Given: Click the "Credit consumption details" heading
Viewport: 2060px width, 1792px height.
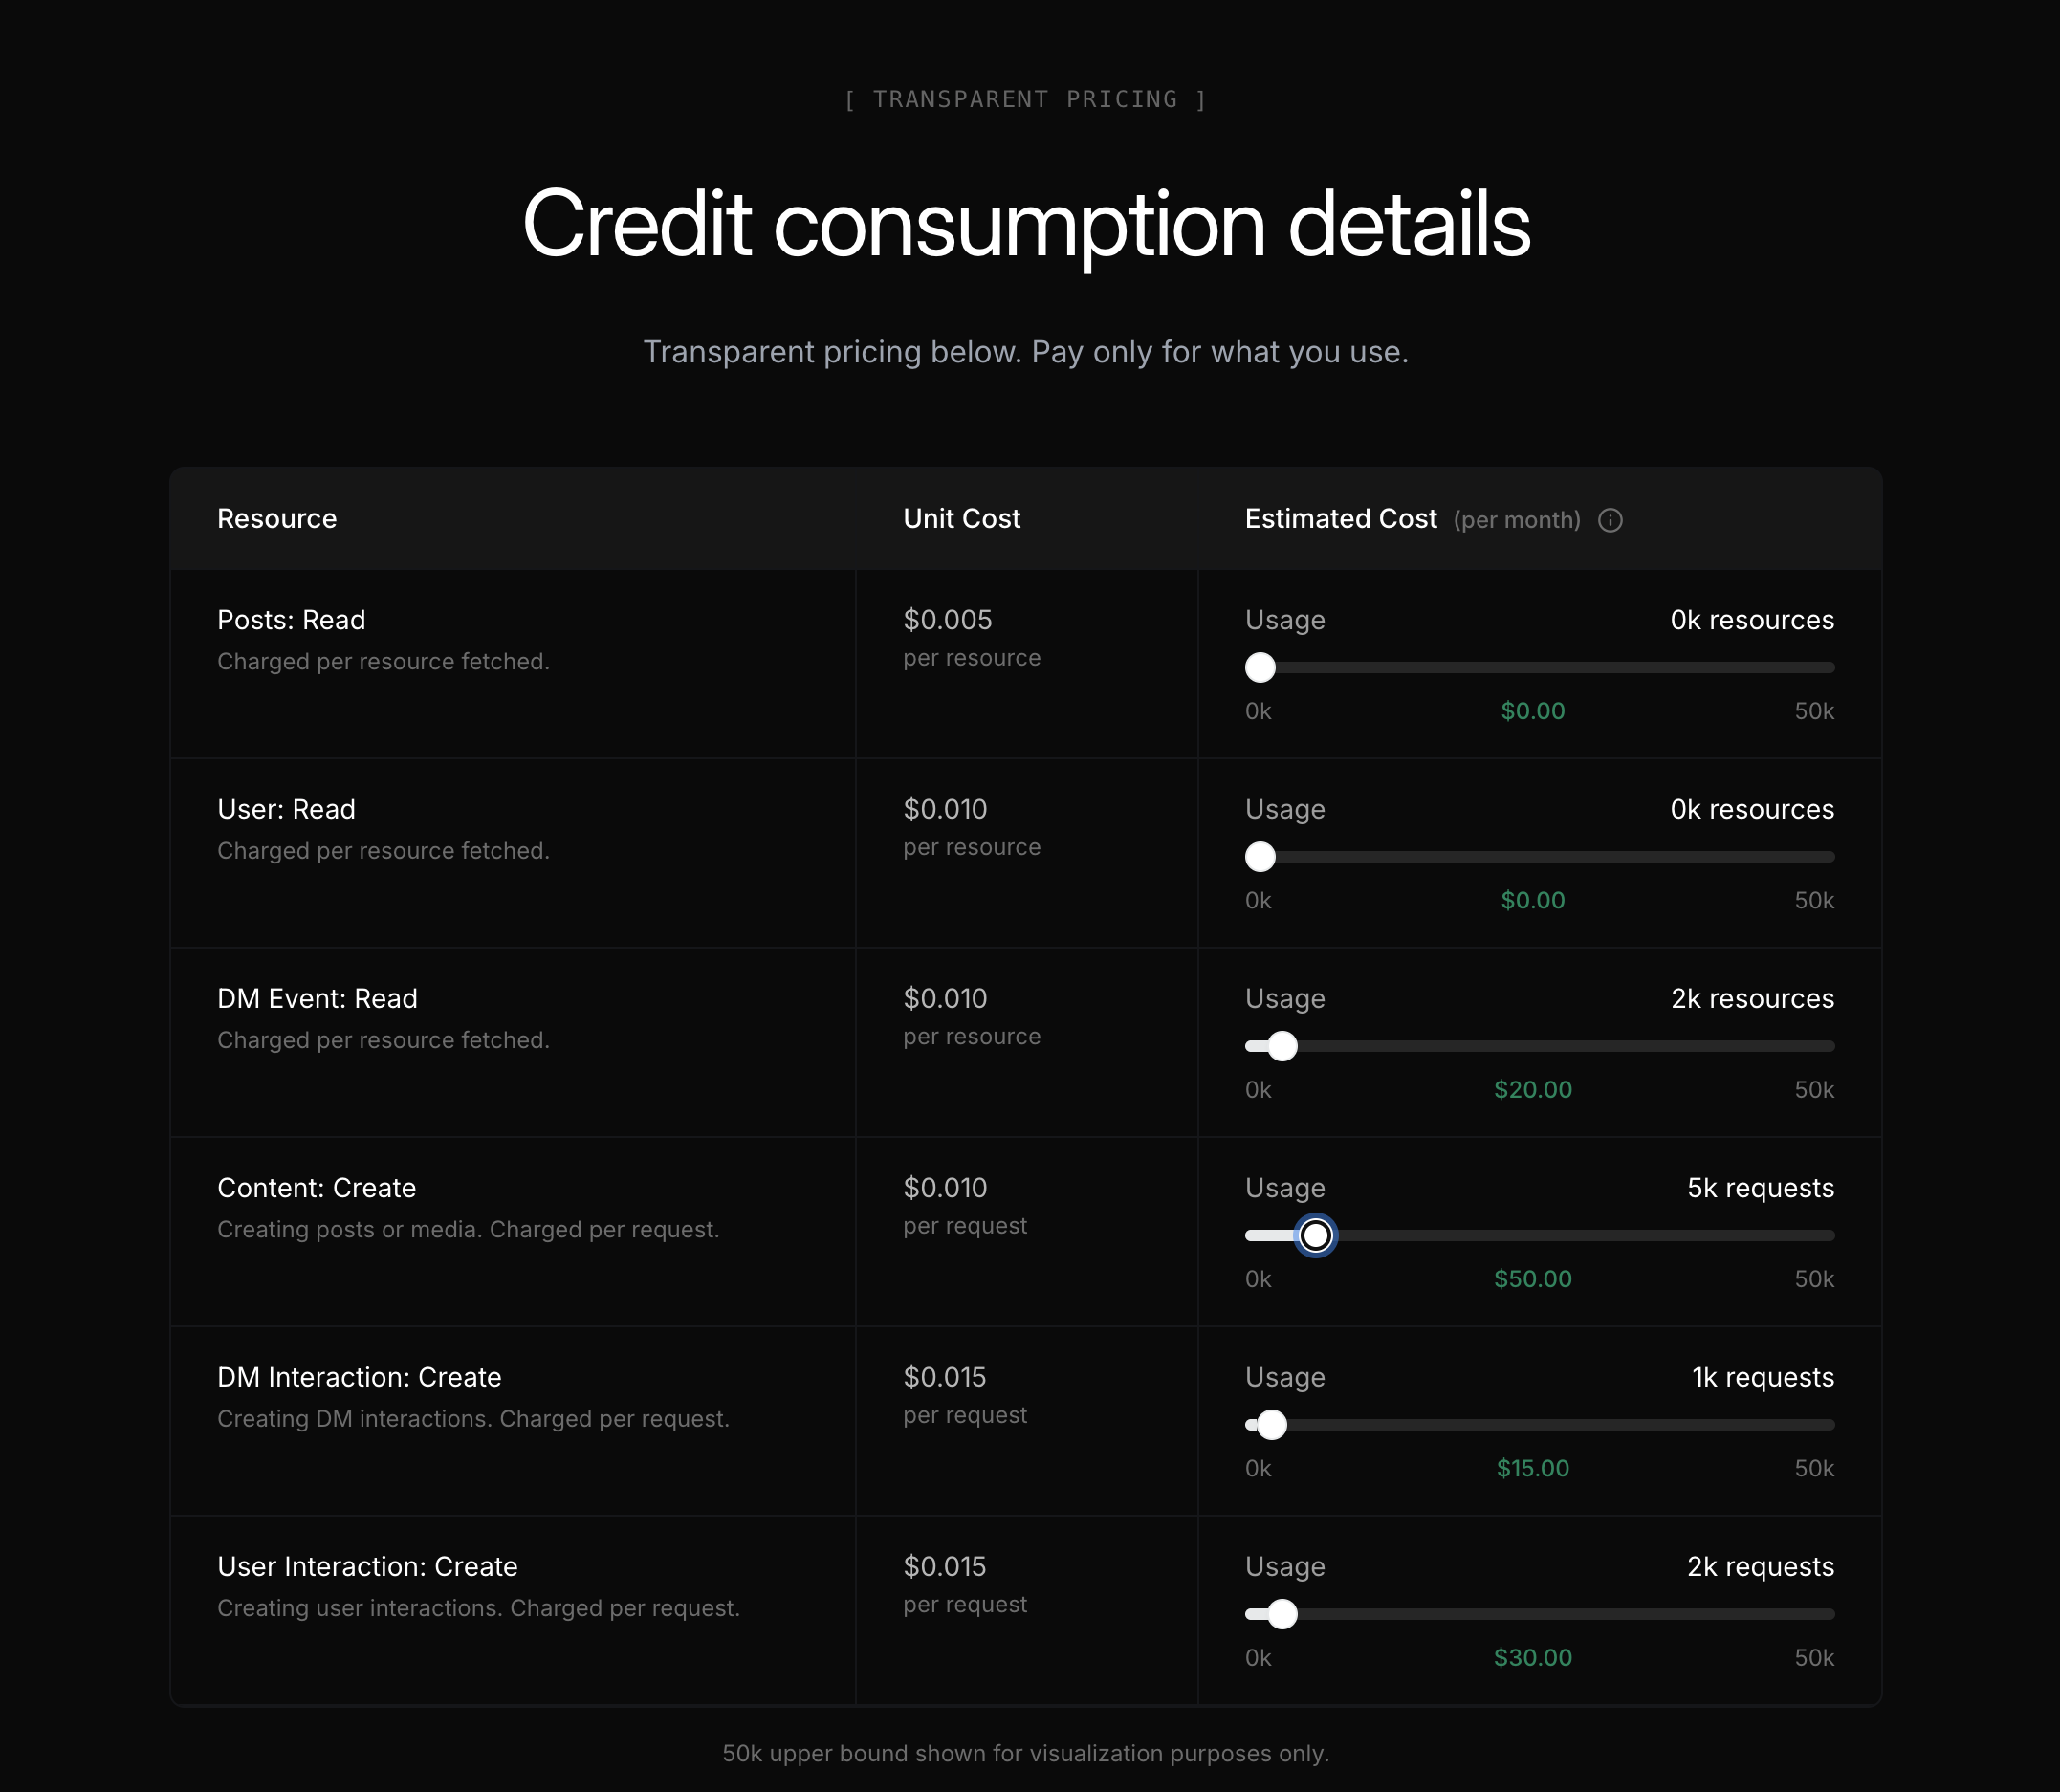Looking at the screenshot, I should click(1026, 224).
